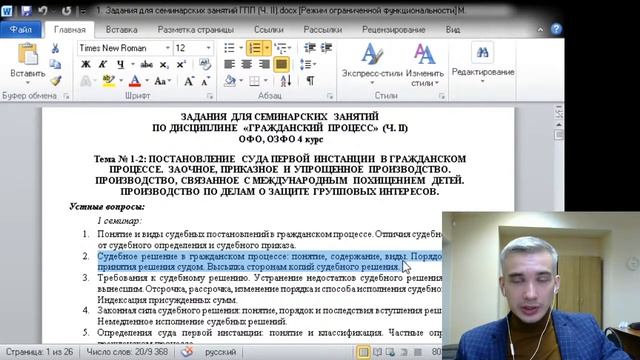Switch to the Mailings (Рассылки) tab

pos(322,30)
